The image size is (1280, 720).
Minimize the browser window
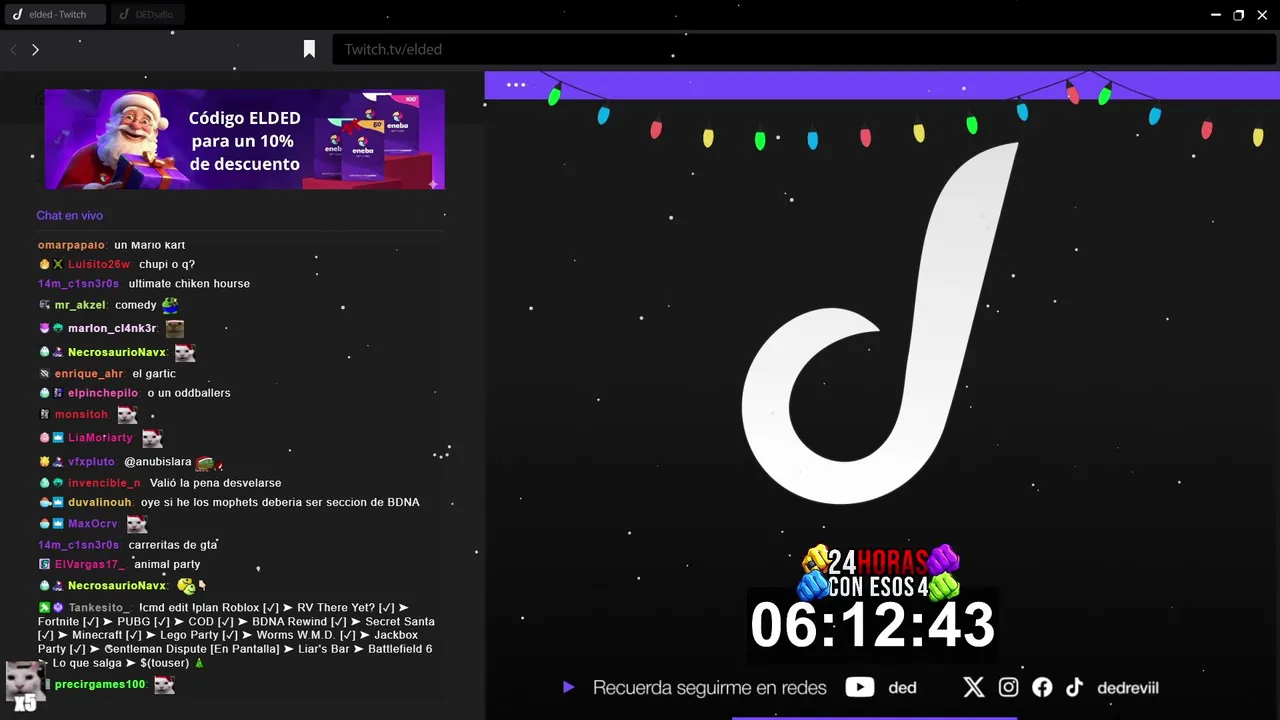tap(1216, 15)
